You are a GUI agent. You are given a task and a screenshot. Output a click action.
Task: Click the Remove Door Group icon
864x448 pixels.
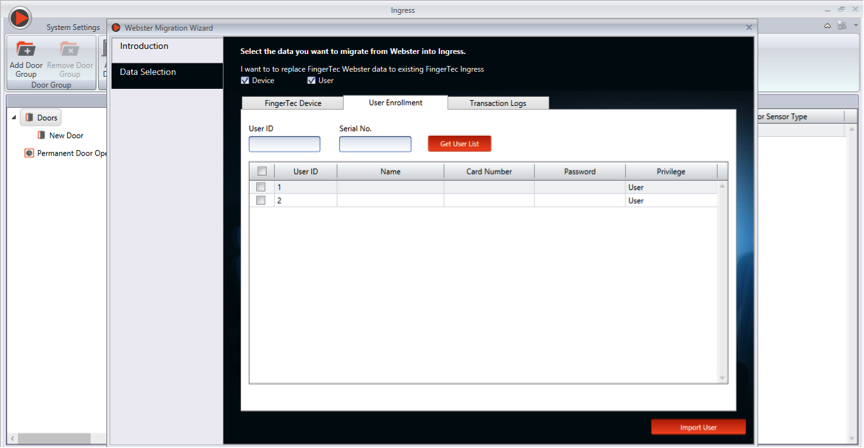pos(69,49)
